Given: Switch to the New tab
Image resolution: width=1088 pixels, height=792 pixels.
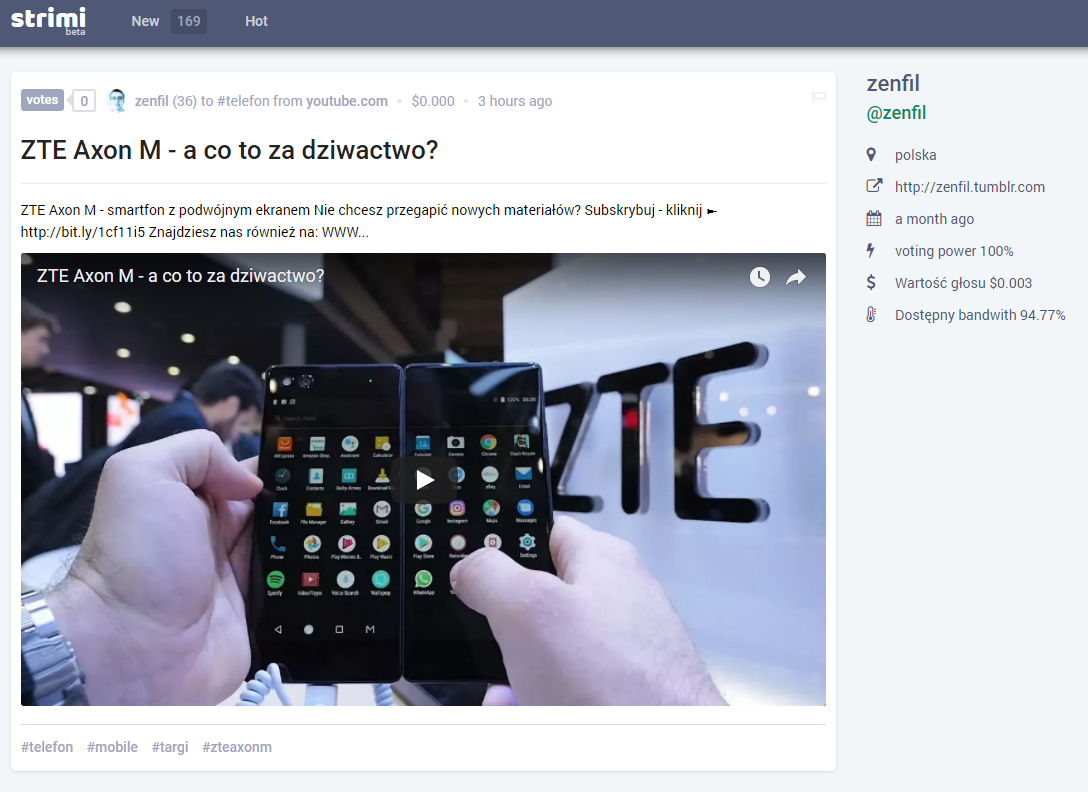Looking at the screenshot, I should 145,22.
